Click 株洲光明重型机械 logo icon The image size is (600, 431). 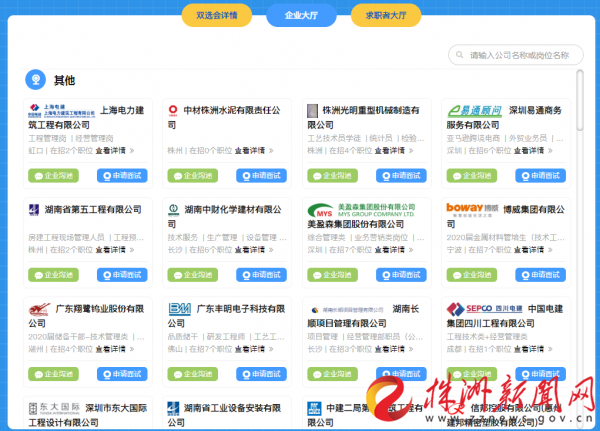(x=313, y=111)
